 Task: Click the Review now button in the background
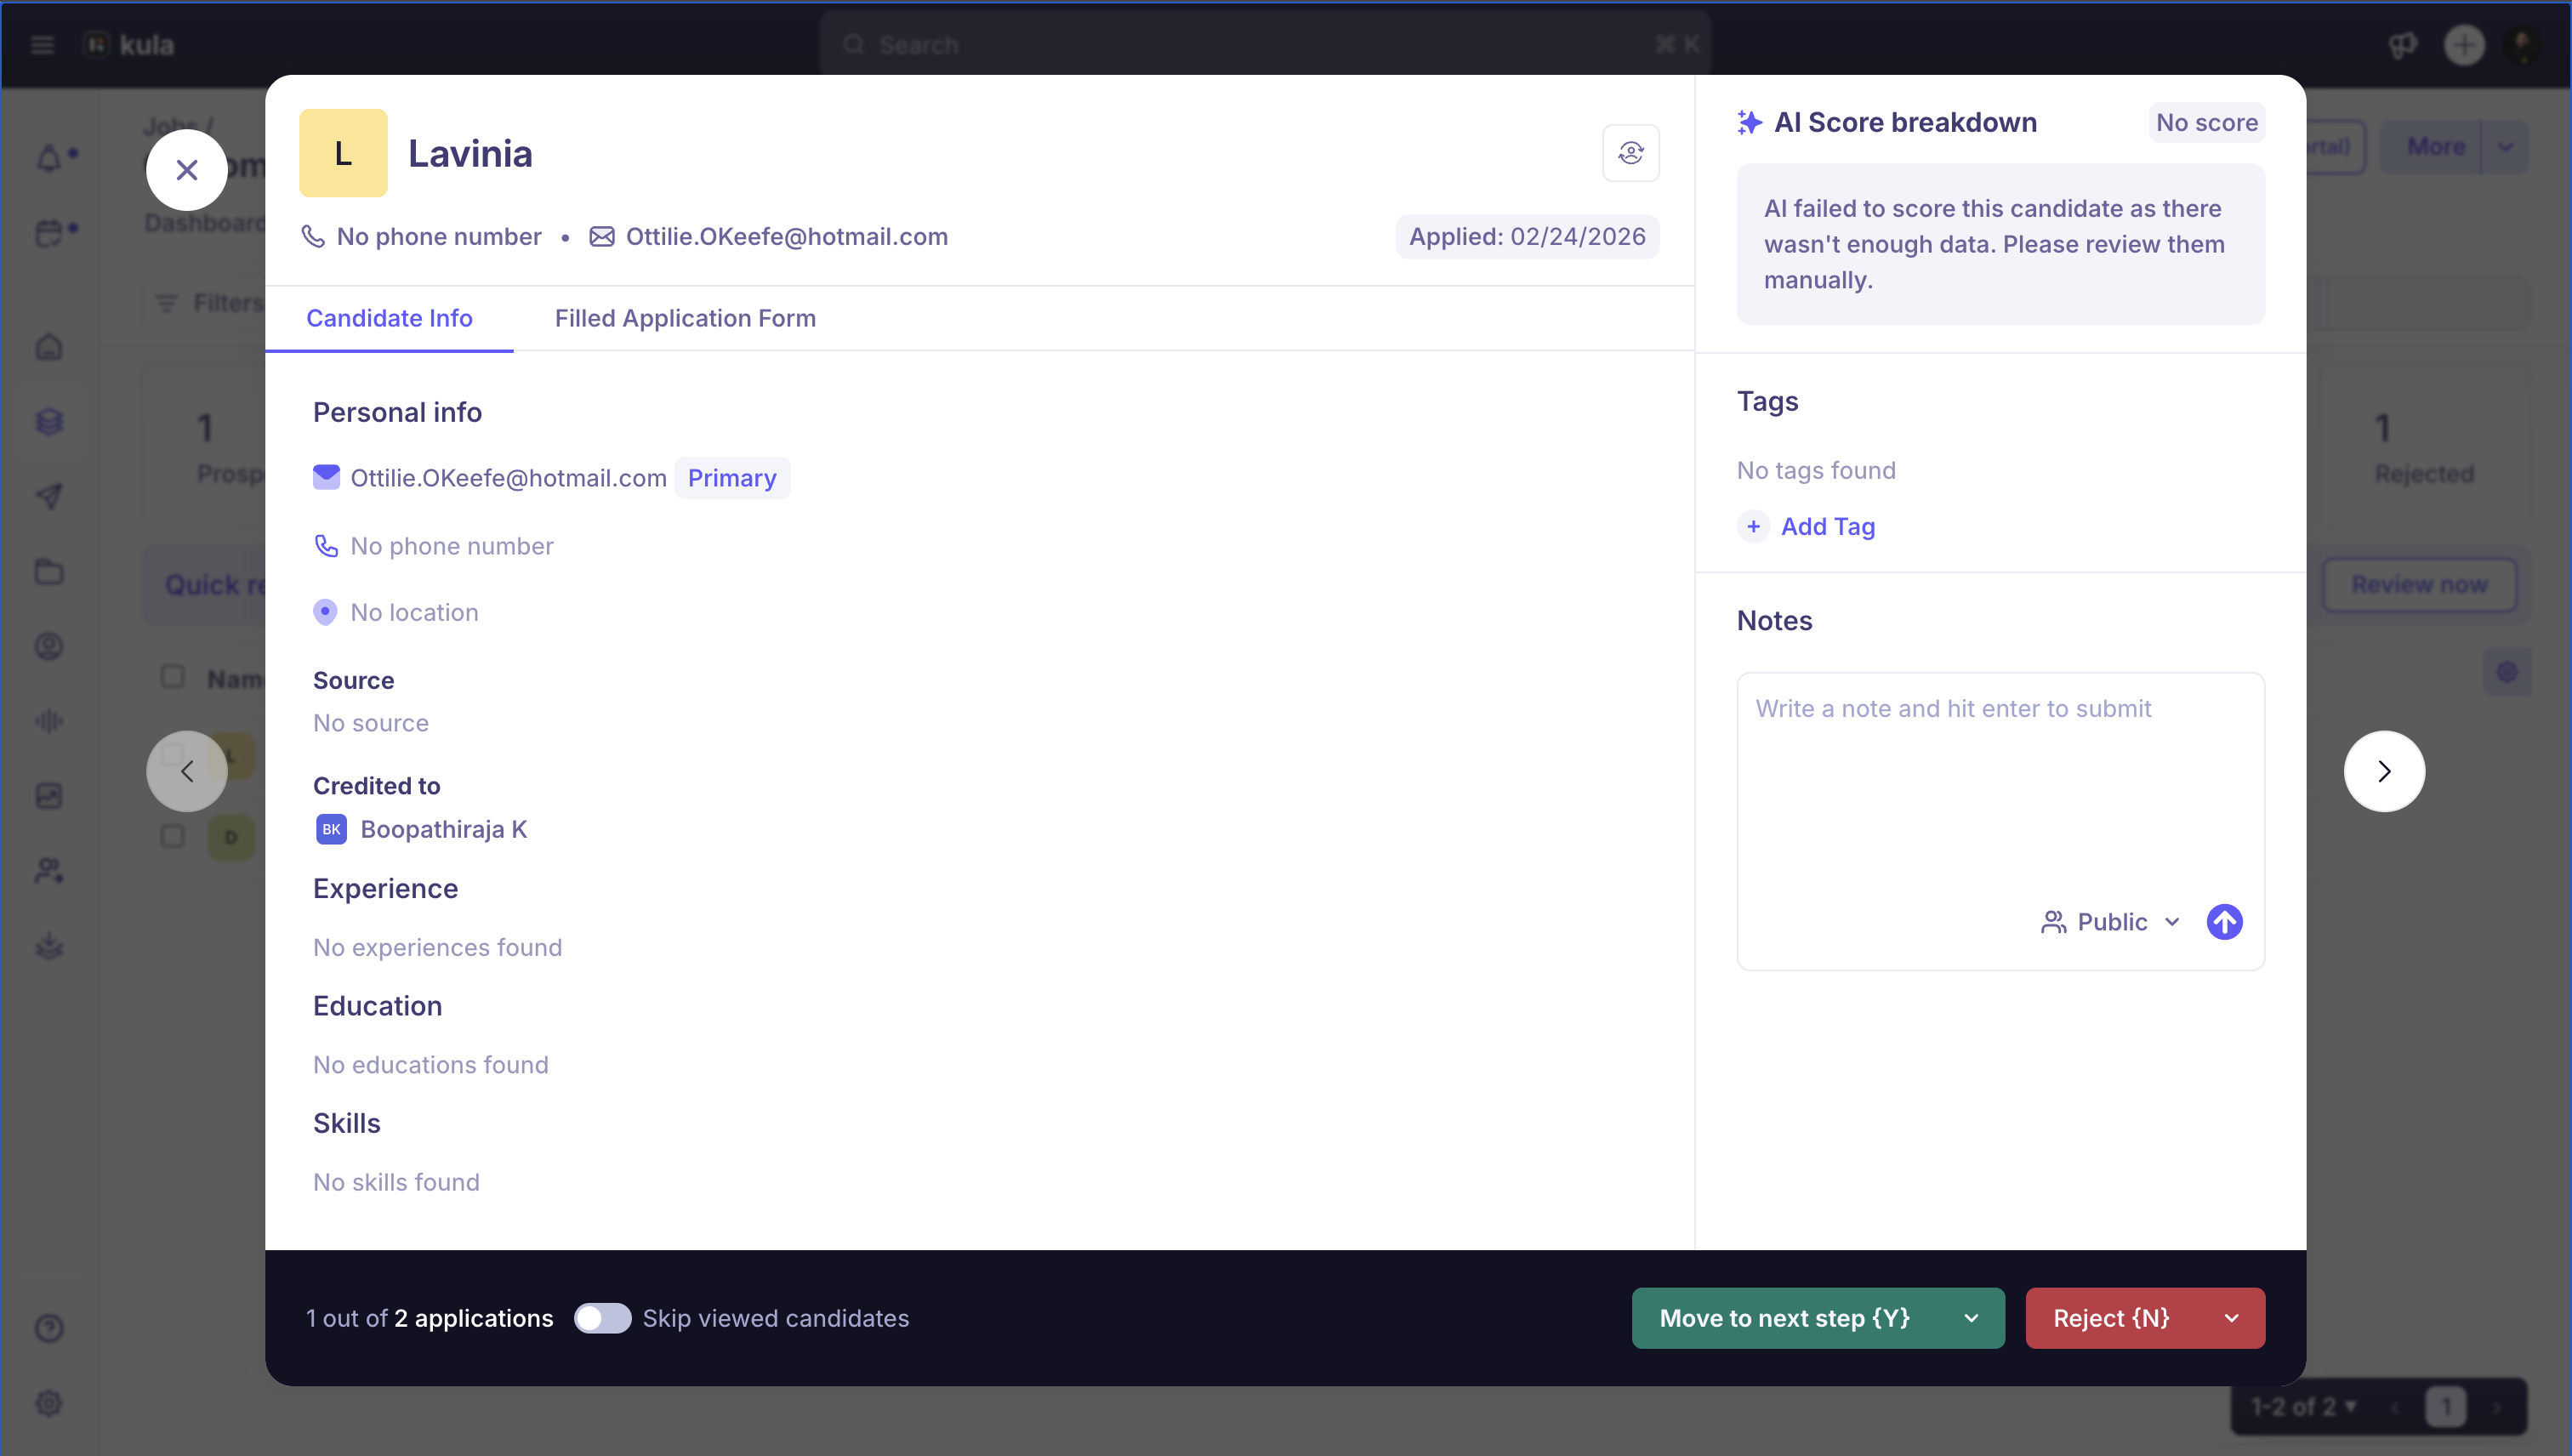(x=2419, y=585)
